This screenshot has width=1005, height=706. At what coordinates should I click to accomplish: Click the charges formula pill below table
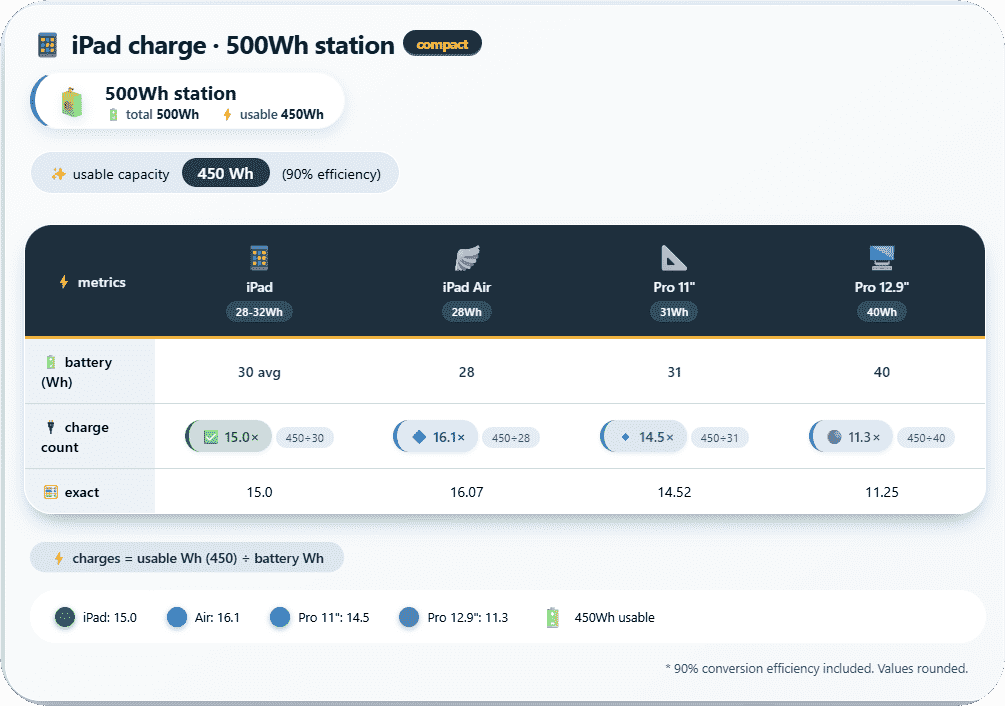click(187, 558)
